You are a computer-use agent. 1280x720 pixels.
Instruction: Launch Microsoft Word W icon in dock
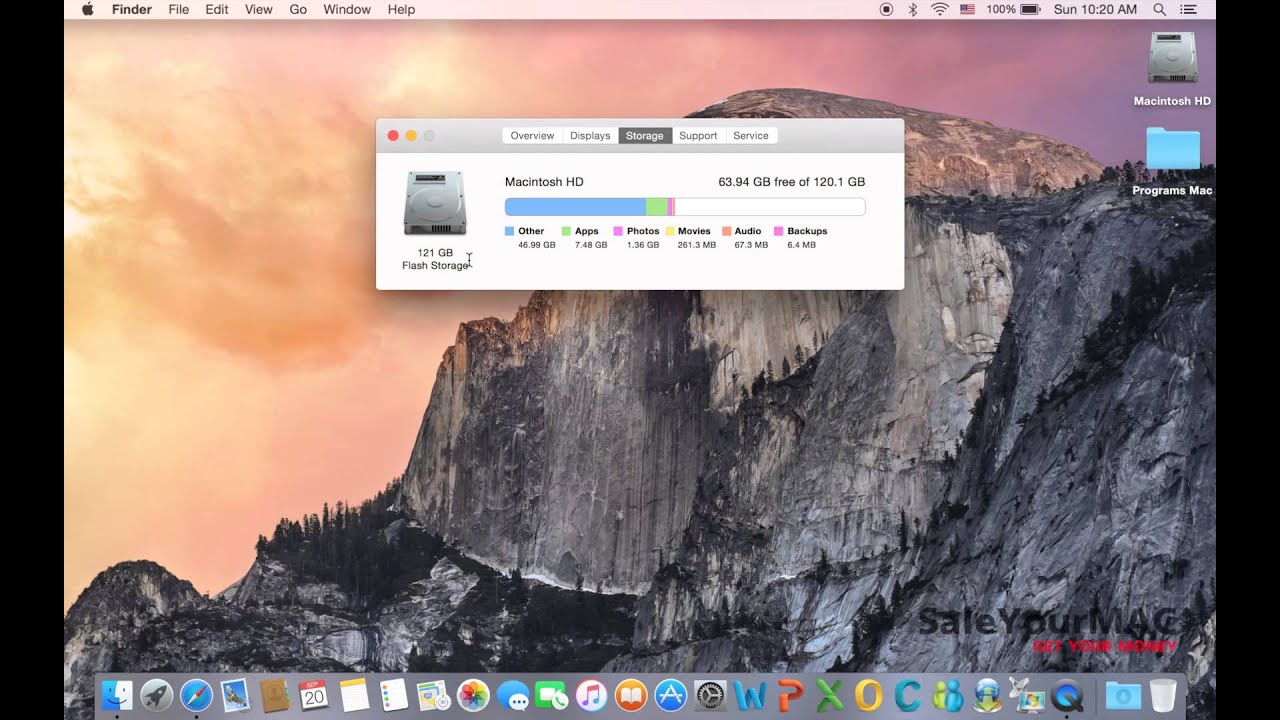[749, 695]
